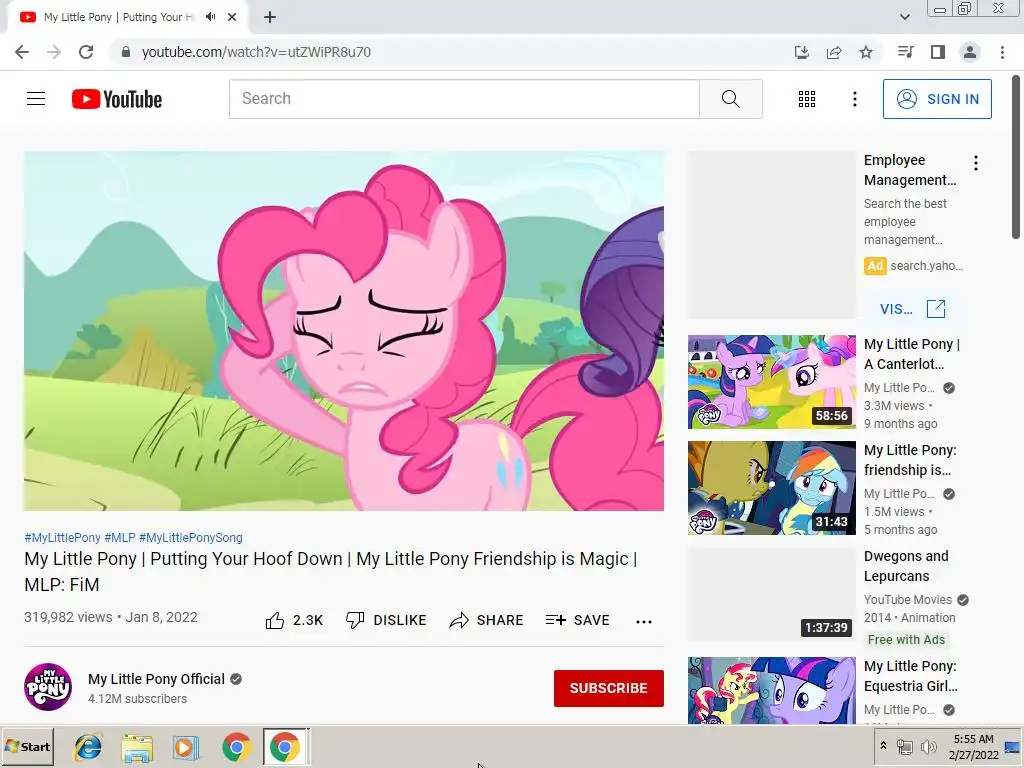
Task: Click the DISLIKE button
Action: tap(386, 620)
